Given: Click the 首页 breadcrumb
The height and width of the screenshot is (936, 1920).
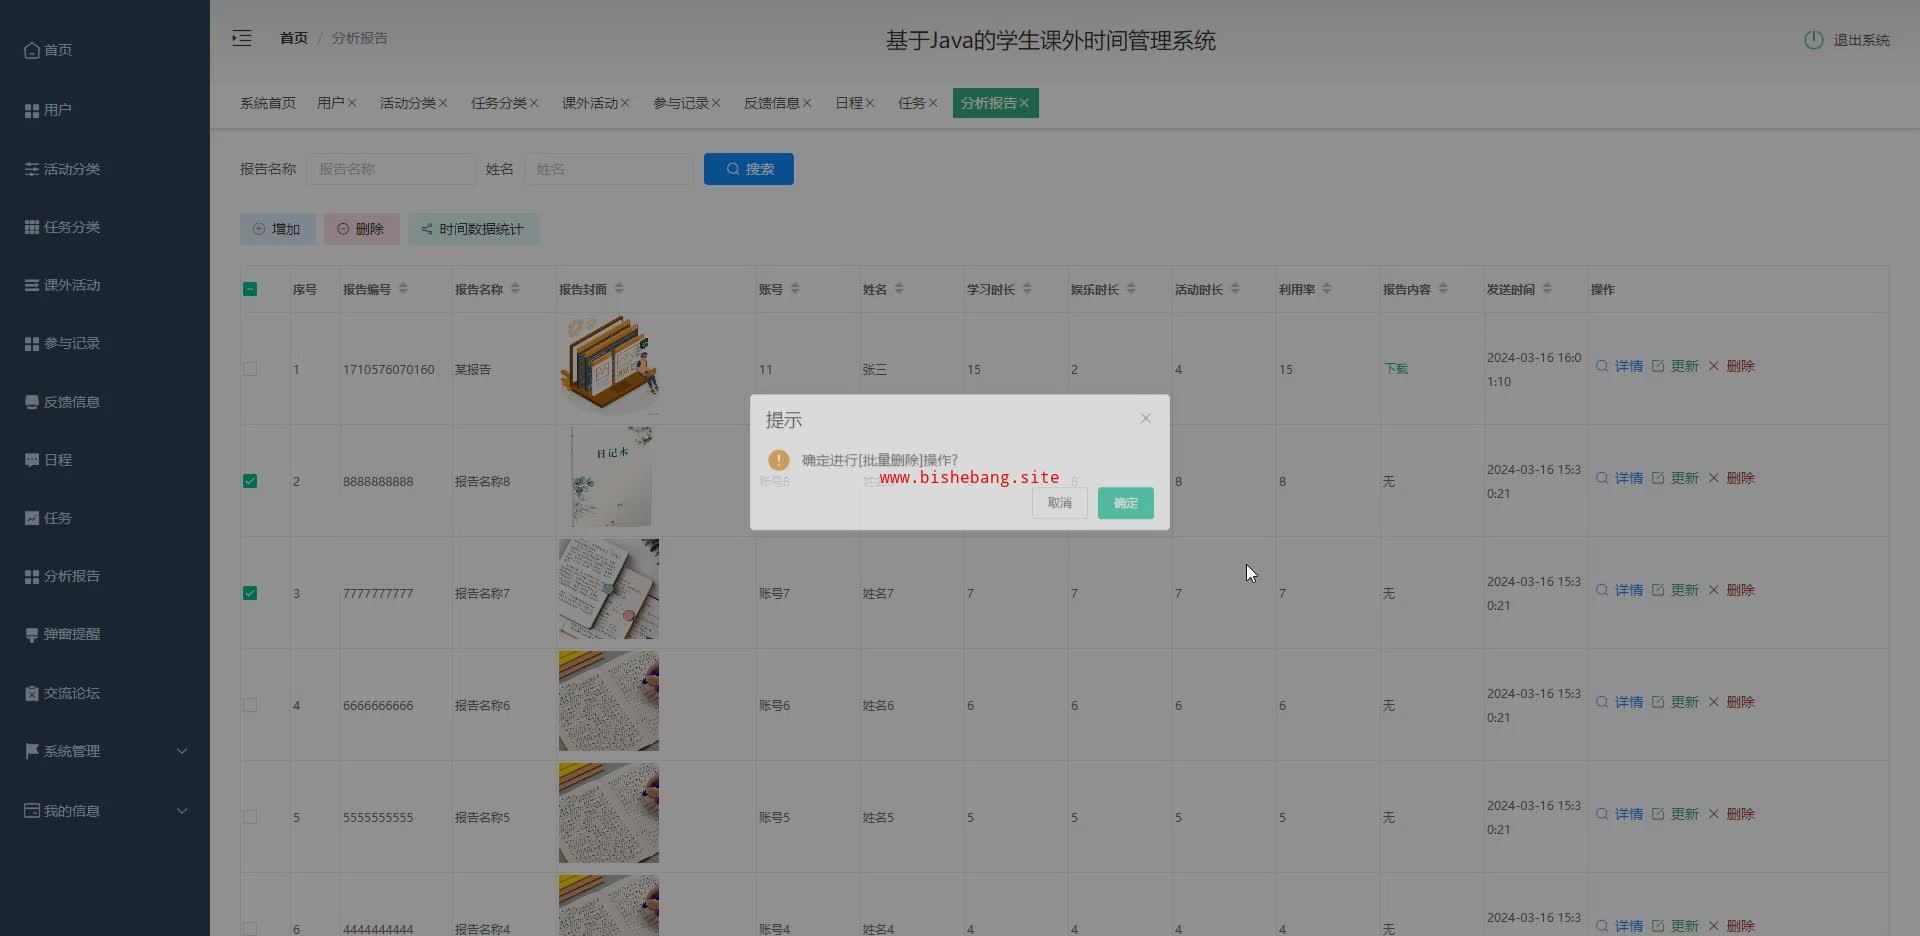Looking at the screenshot, I should point(294,38).
